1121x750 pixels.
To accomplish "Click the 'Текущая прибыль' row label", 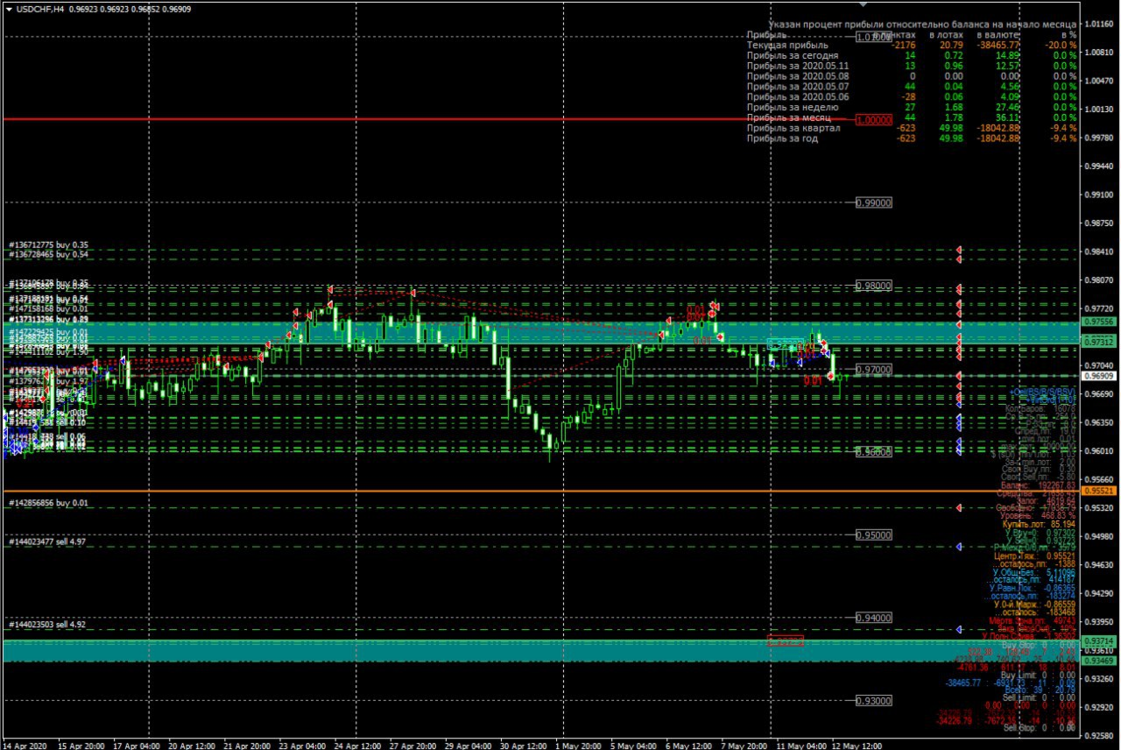I will pos(787,45).
